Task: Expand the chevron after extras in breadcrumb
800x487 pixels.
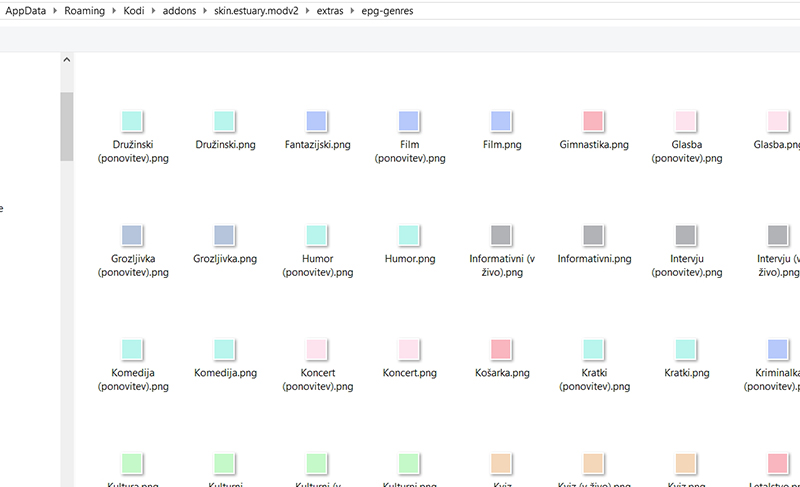Action: 353,11
